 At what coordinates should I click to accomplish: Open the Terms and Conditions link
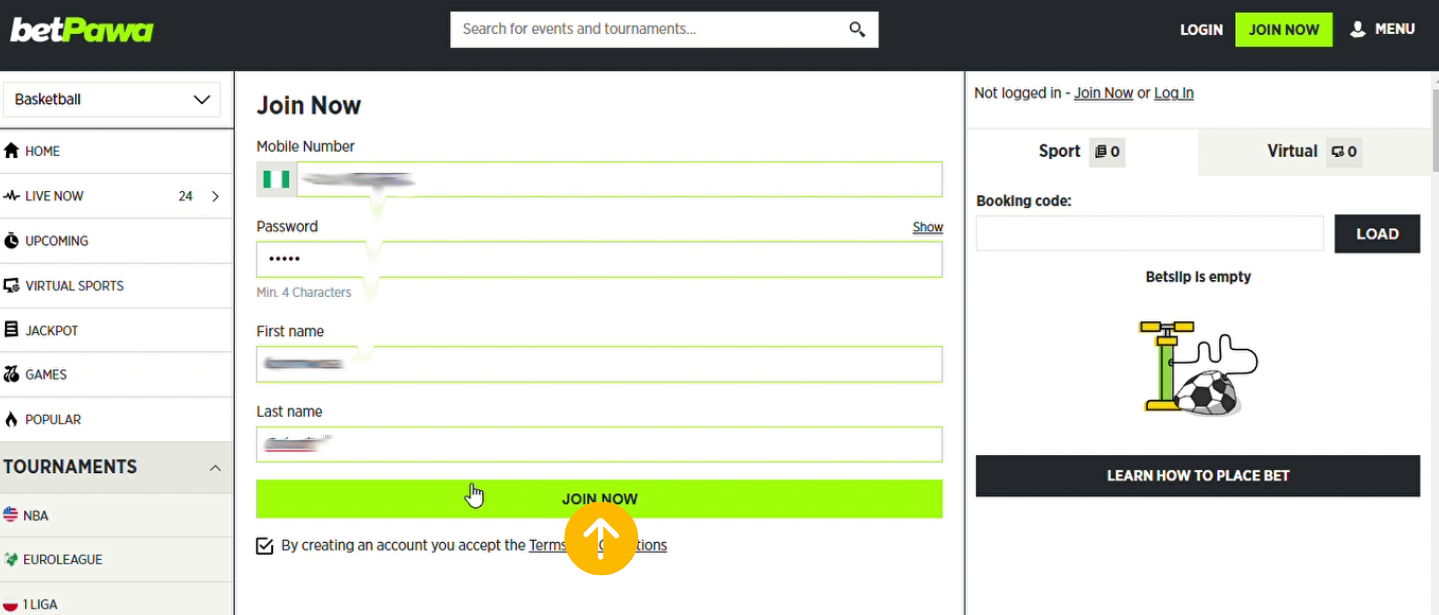(x=598, y=545)
